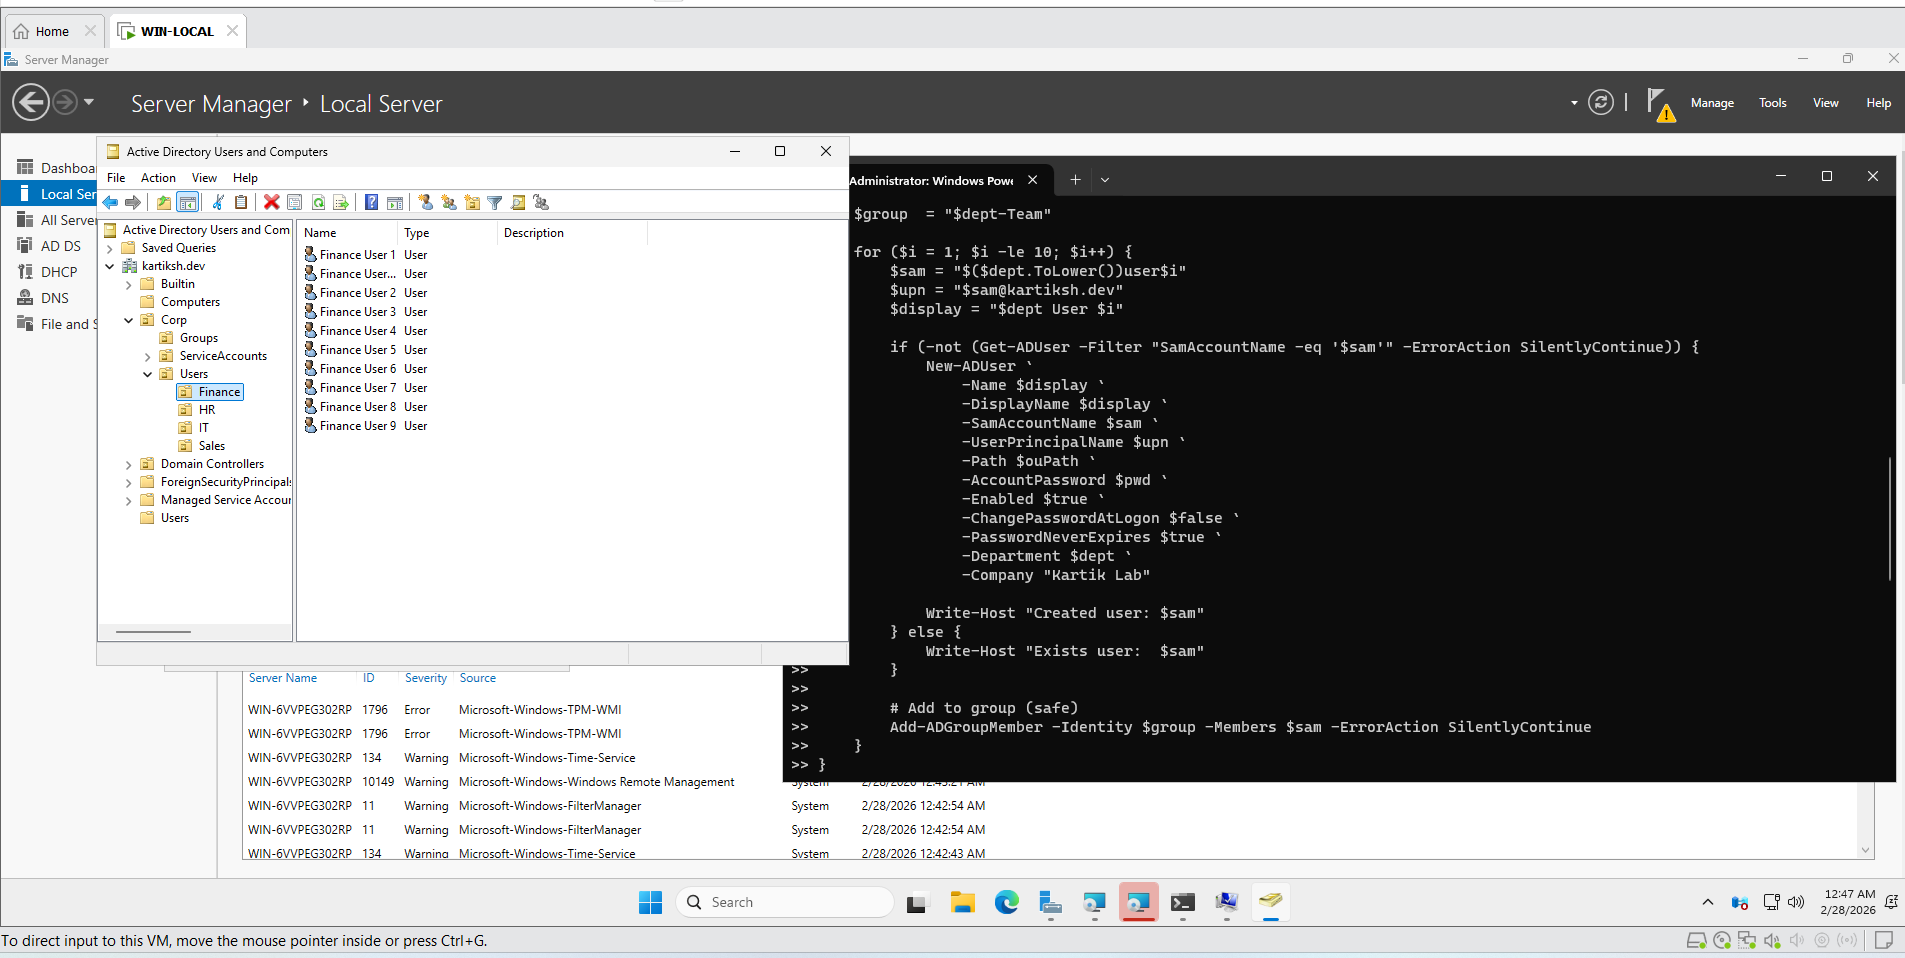Image resolution: width=1905 pixels, height=958 pixels.
Task: Select the IT organizational unit
Action: tap(203, 428)
